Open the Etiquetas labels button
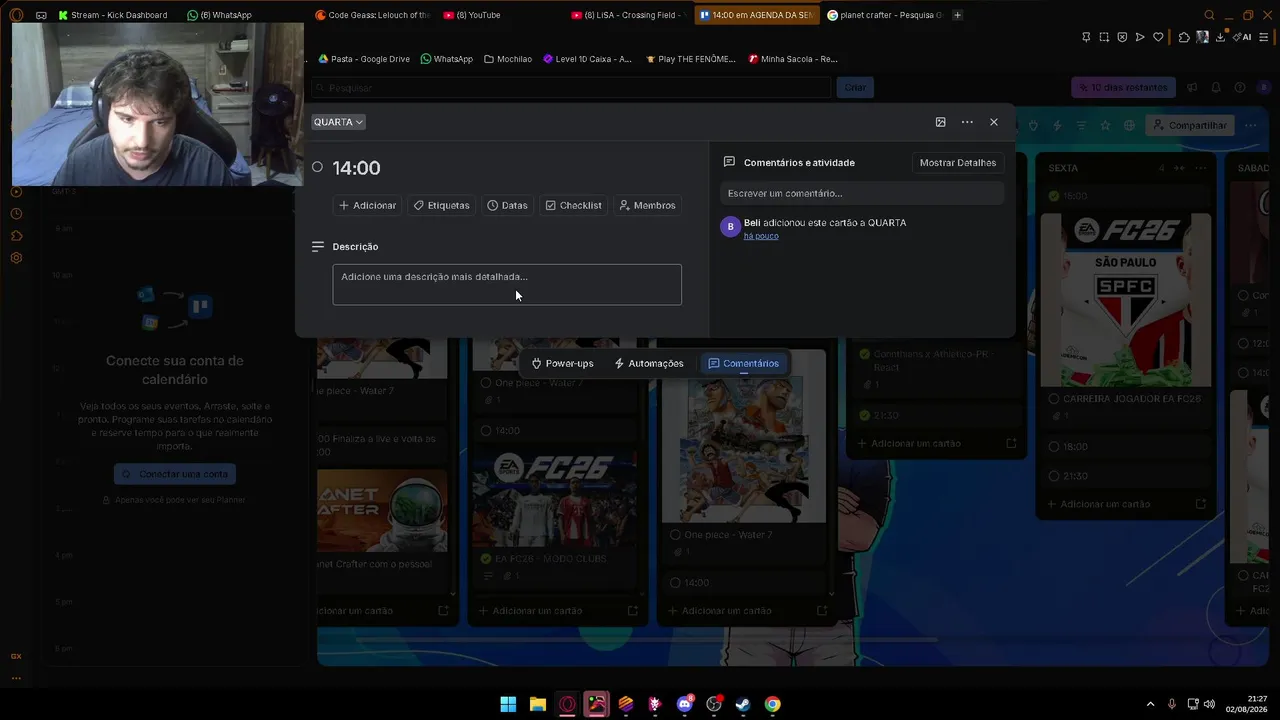Image resolution: width=1280 pixels, height=720 pixels. click(x=441, y=205)
